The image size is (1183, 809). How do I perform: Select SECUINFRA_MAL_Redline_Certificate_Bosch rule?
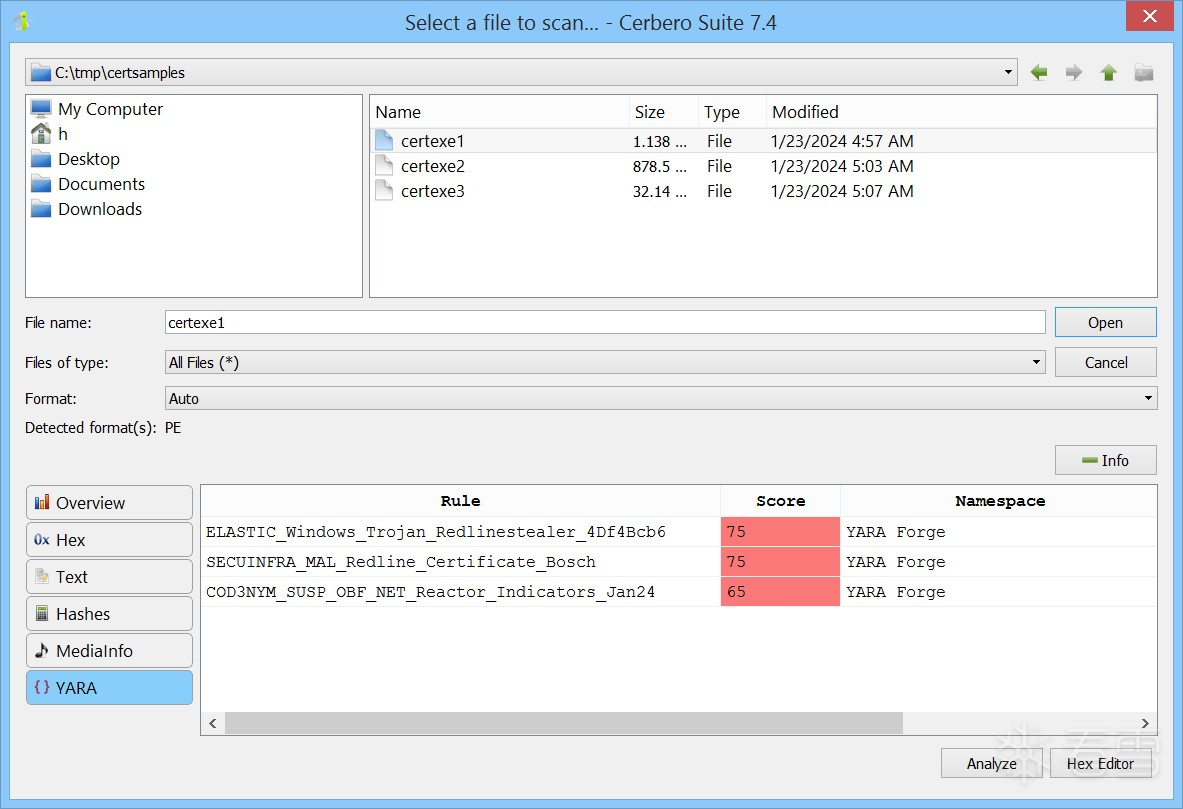(x=401, y=562)
